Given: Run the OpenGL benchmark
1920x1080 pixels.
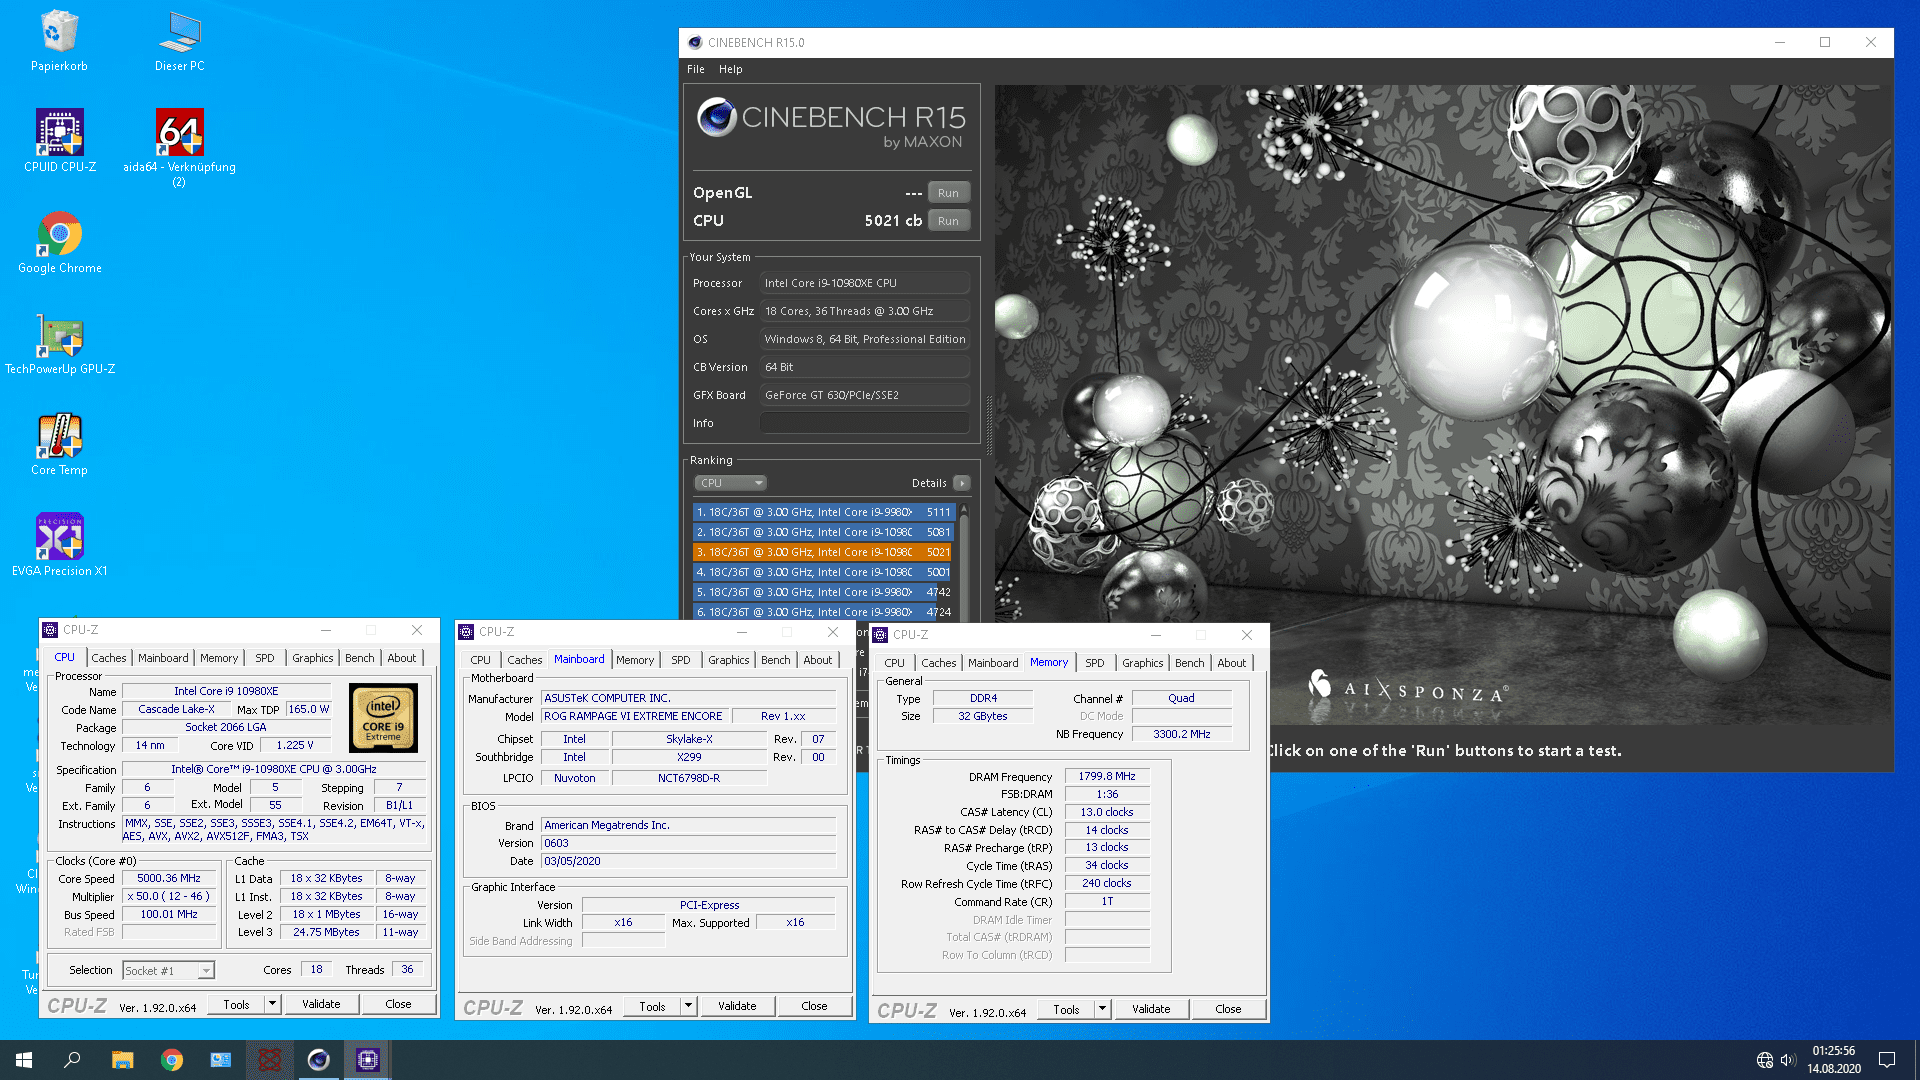Looking at the screenshot, I should 948,193.
